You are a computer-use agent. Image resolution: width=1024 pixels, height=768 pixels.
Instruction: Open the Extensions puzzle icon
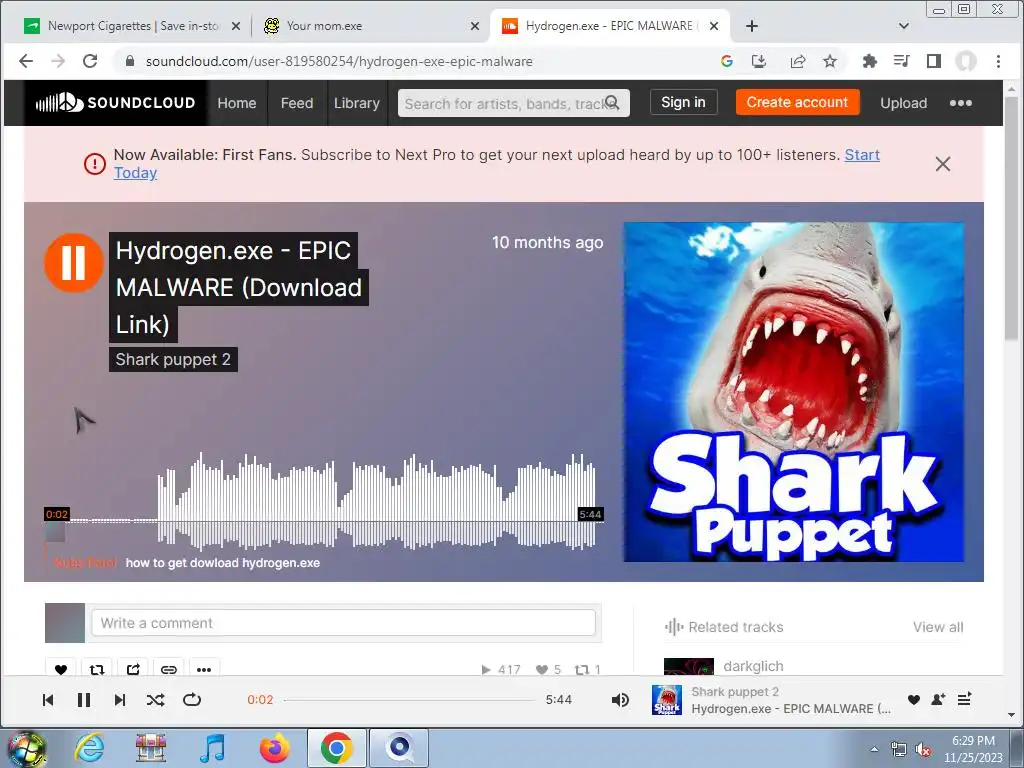click(x=869, y=61)
